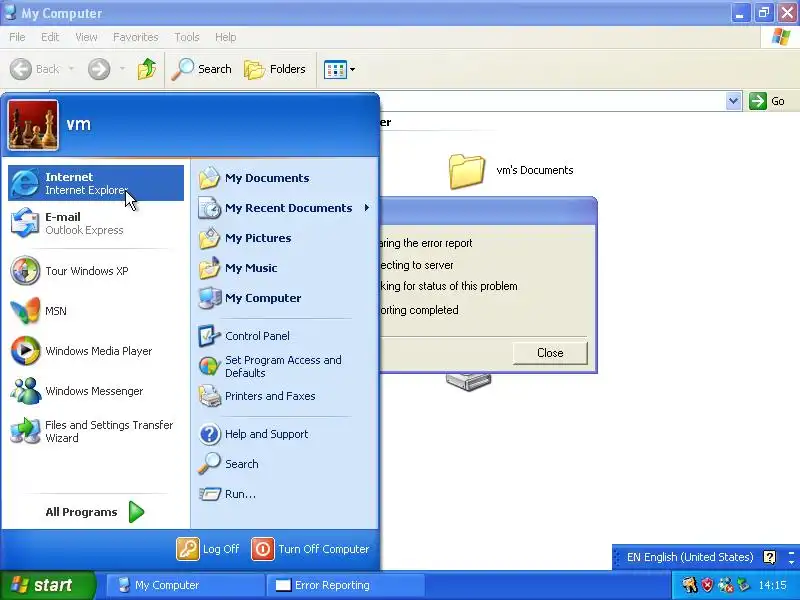The image size is (800, 600).
Task: Open the Favorites menu
Action: (x=136, y=37)
